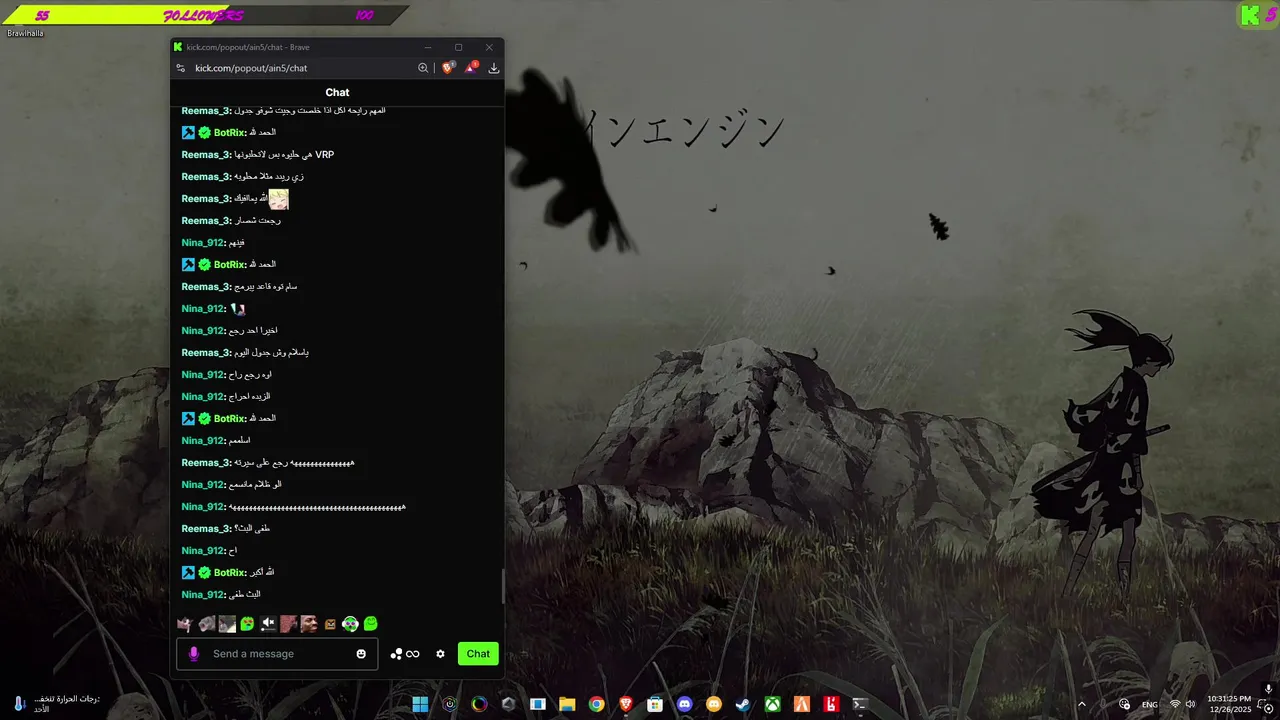Open Microsoft Store from the taskbar

(x=655, y=704)
